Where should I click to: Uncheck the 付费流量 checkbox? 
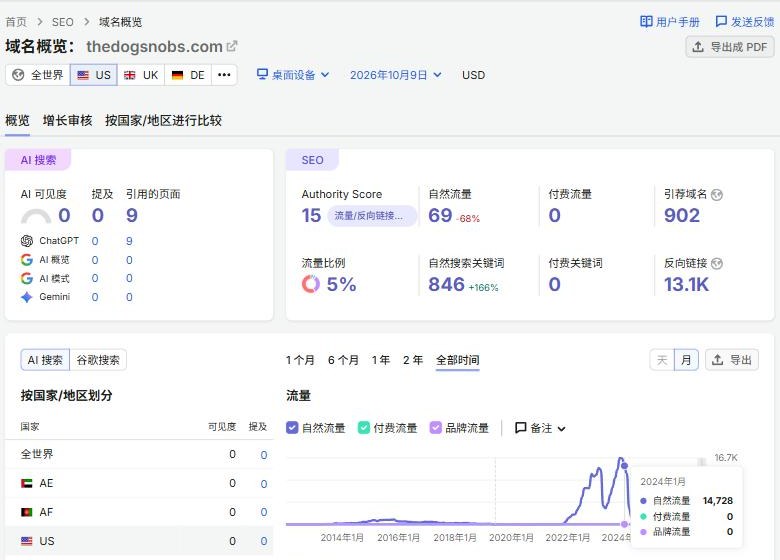(364, 428)
